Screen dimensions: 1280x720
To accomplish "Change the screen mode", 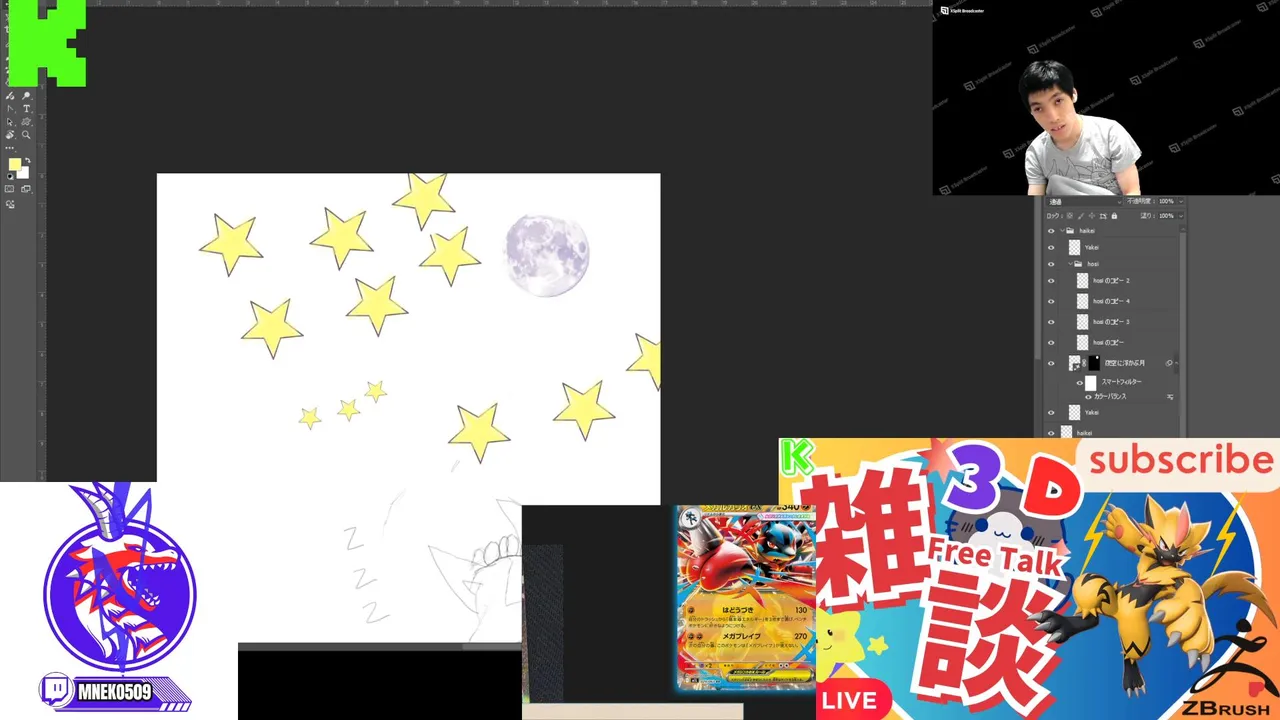I will [x=26, y=188].
